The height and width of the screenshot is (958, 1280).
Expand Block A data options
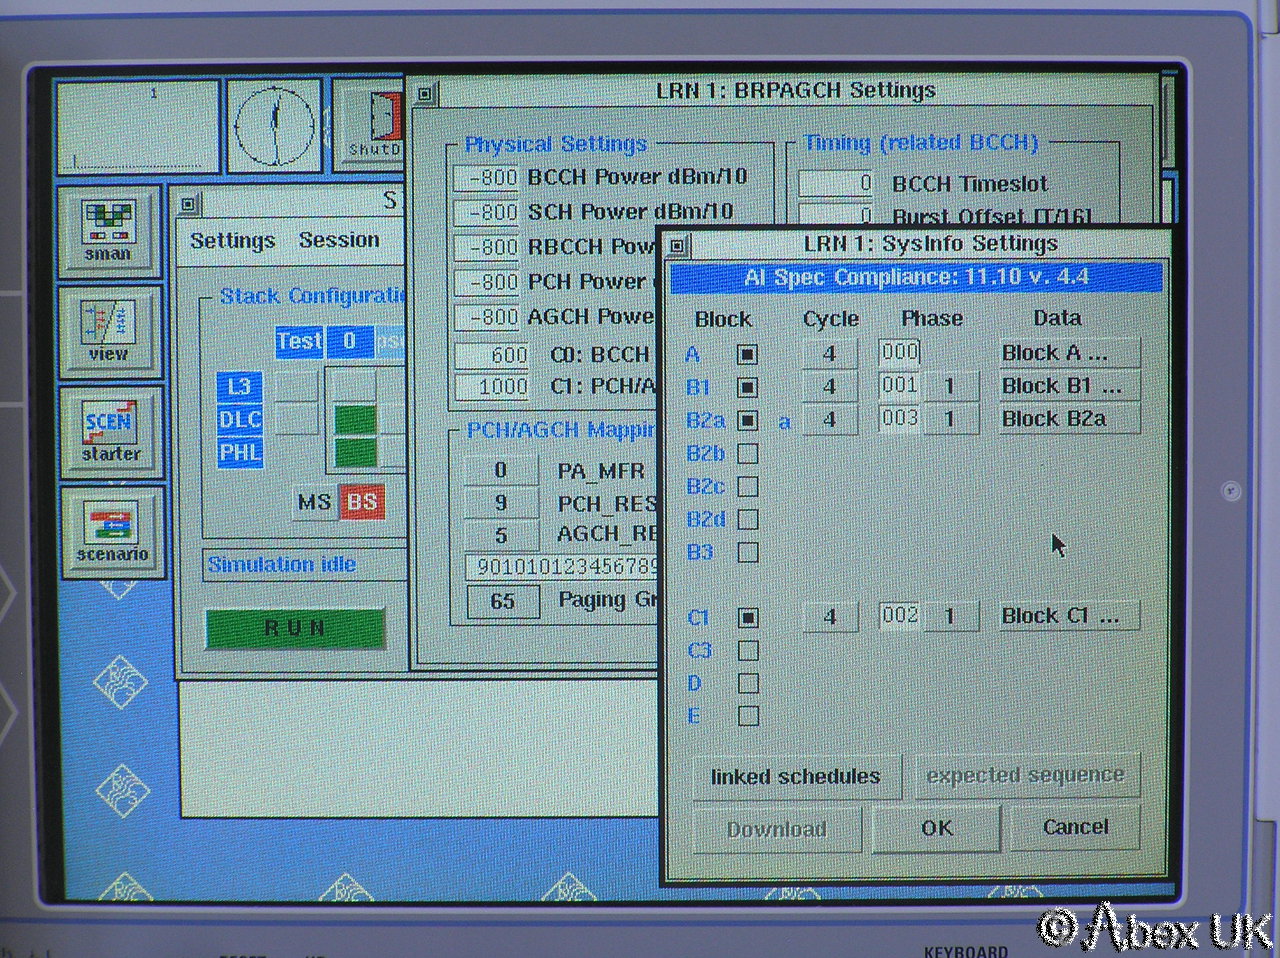coord(1067,353)
